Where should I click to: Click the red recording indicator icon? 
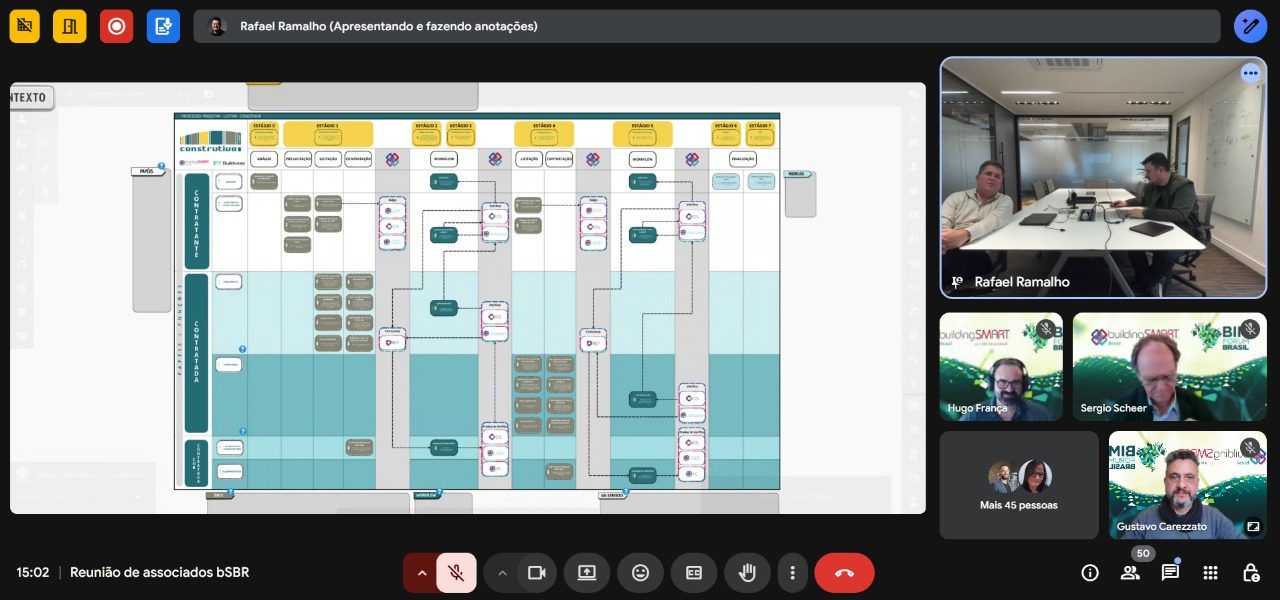click(116, 26)
